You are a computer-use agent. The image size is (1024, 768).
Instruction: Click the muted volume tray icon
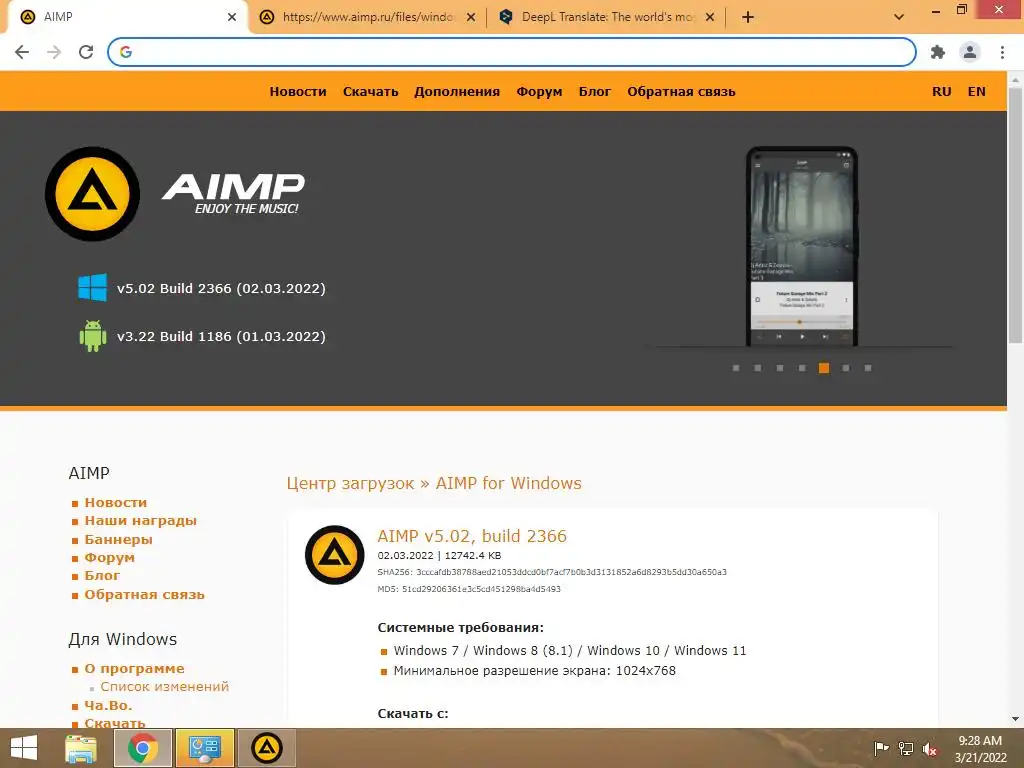click(x=930, y=749)
